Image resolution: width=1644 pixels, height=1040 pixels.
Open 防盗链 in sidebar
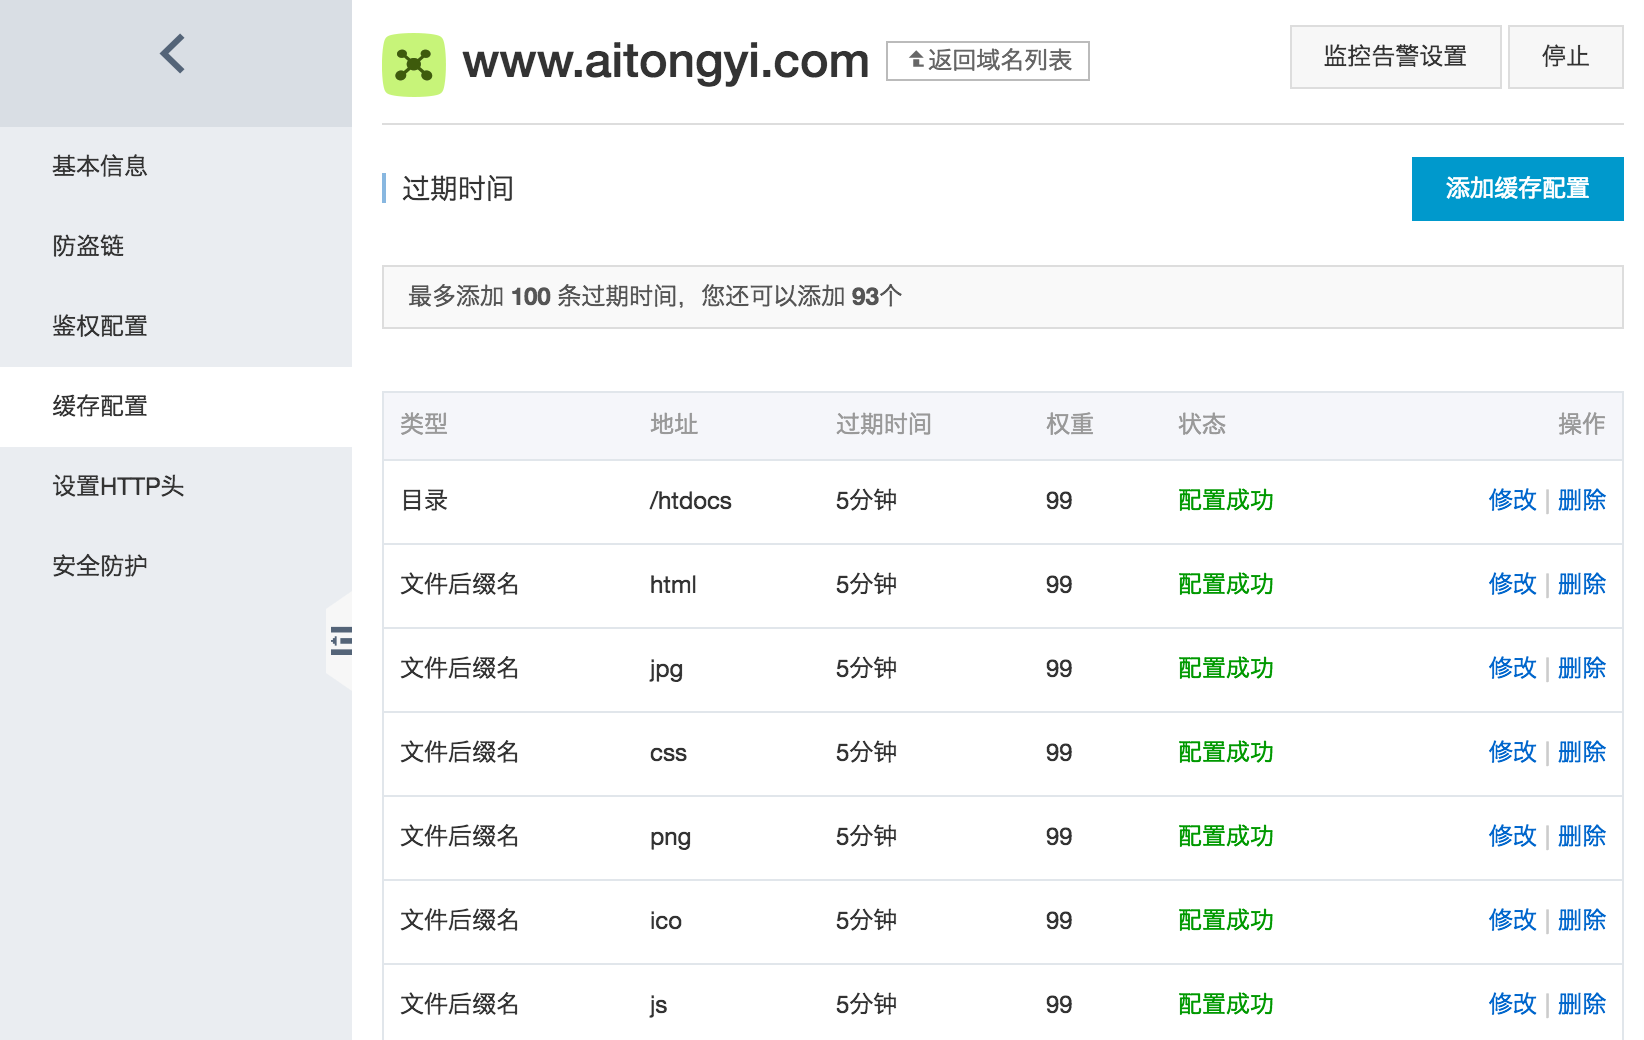(176, 246)
